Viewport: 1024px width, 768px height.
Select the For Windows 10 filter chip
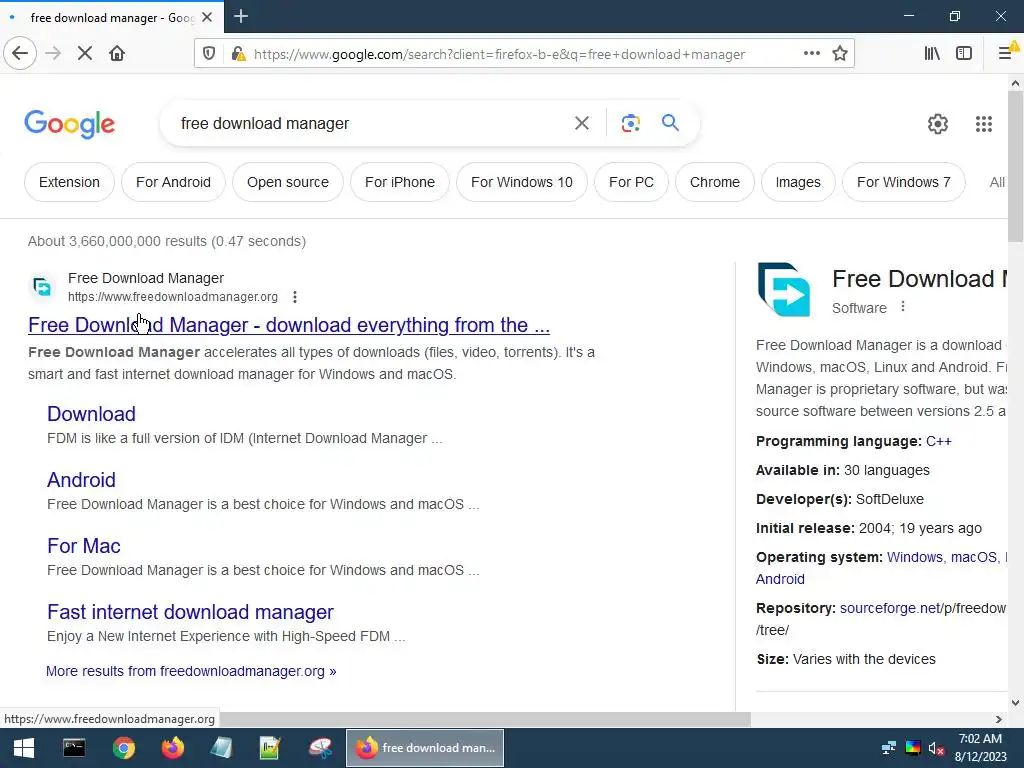point(522,182)
